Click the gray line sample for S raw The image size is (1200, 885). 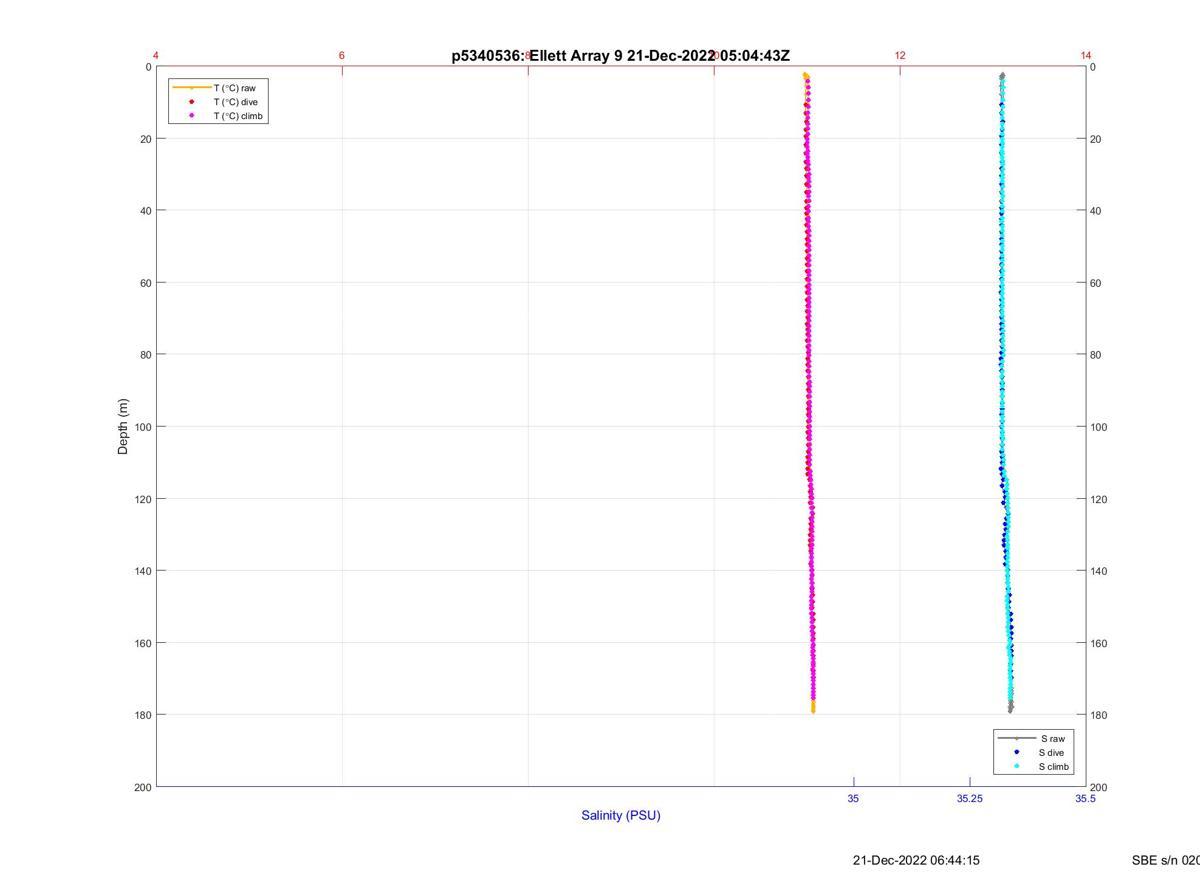(x=1016, y=739)
